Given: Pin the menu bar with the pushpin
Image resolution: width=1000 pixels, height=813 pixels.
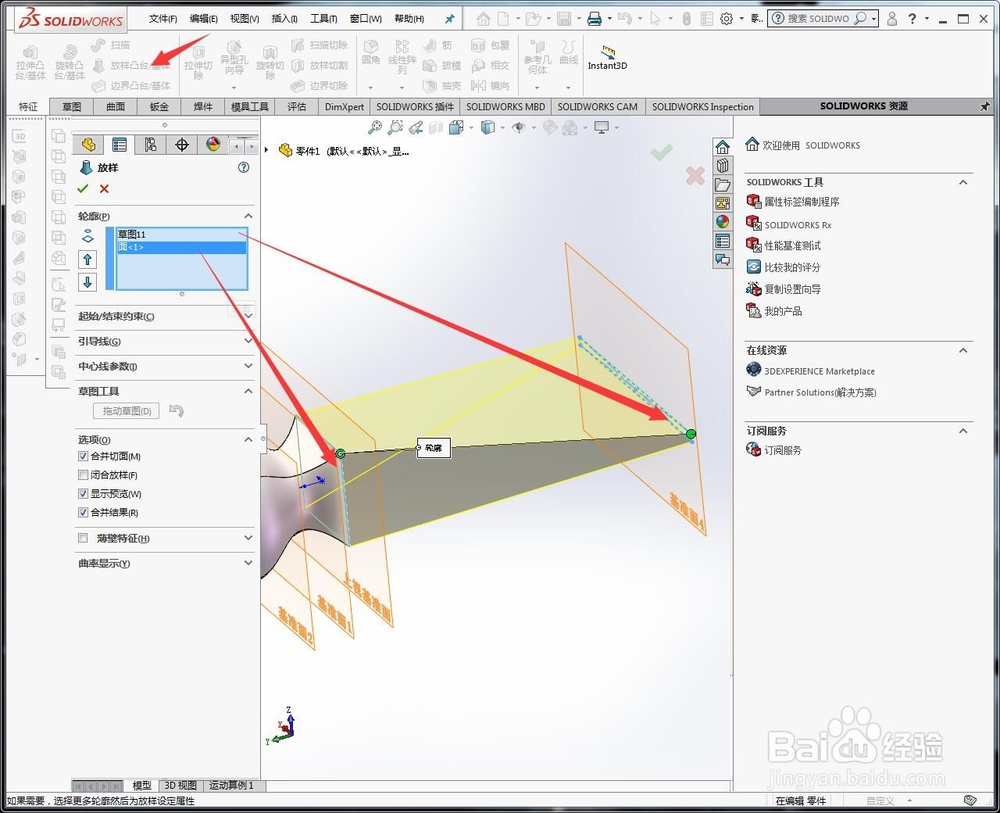Looking at the screenshot, I should click(x=450, y=19).
